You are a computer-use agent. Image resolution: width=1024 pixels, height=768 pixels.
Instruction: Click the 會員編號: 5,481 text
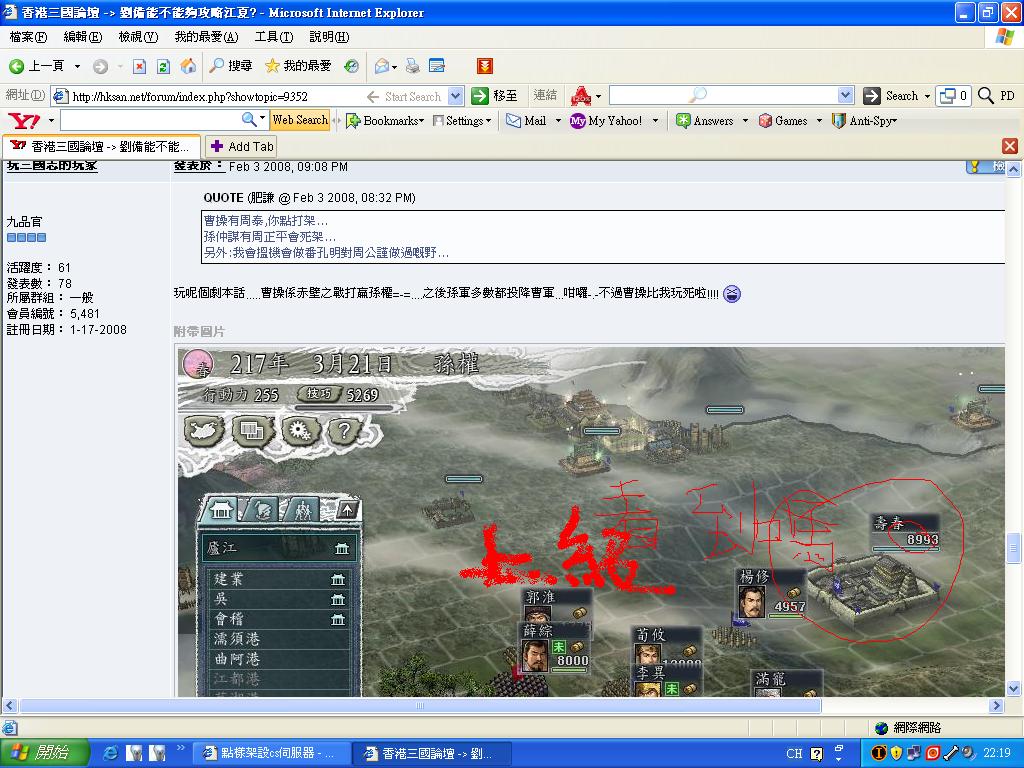click(x=53, y=313)
